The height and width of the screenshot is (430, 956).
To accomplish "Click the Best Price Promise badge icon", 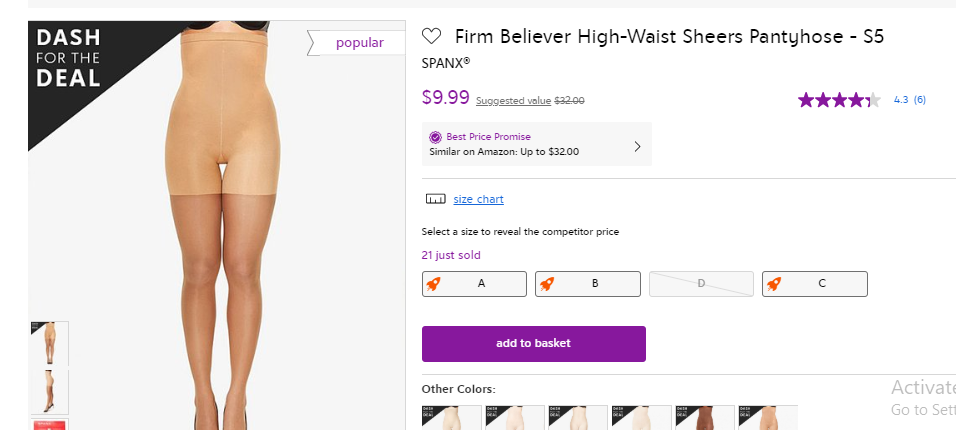I will (x=435, y=137).
